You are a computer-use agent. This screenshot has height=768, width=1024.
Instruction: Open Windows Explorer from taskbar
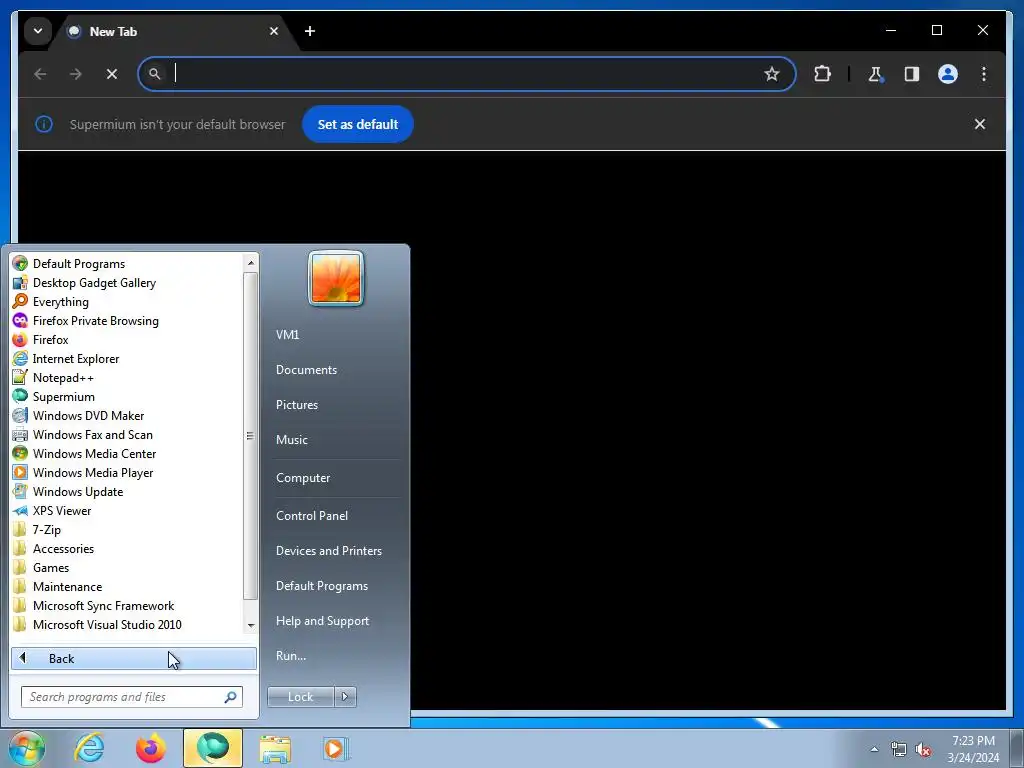point(275,748)
